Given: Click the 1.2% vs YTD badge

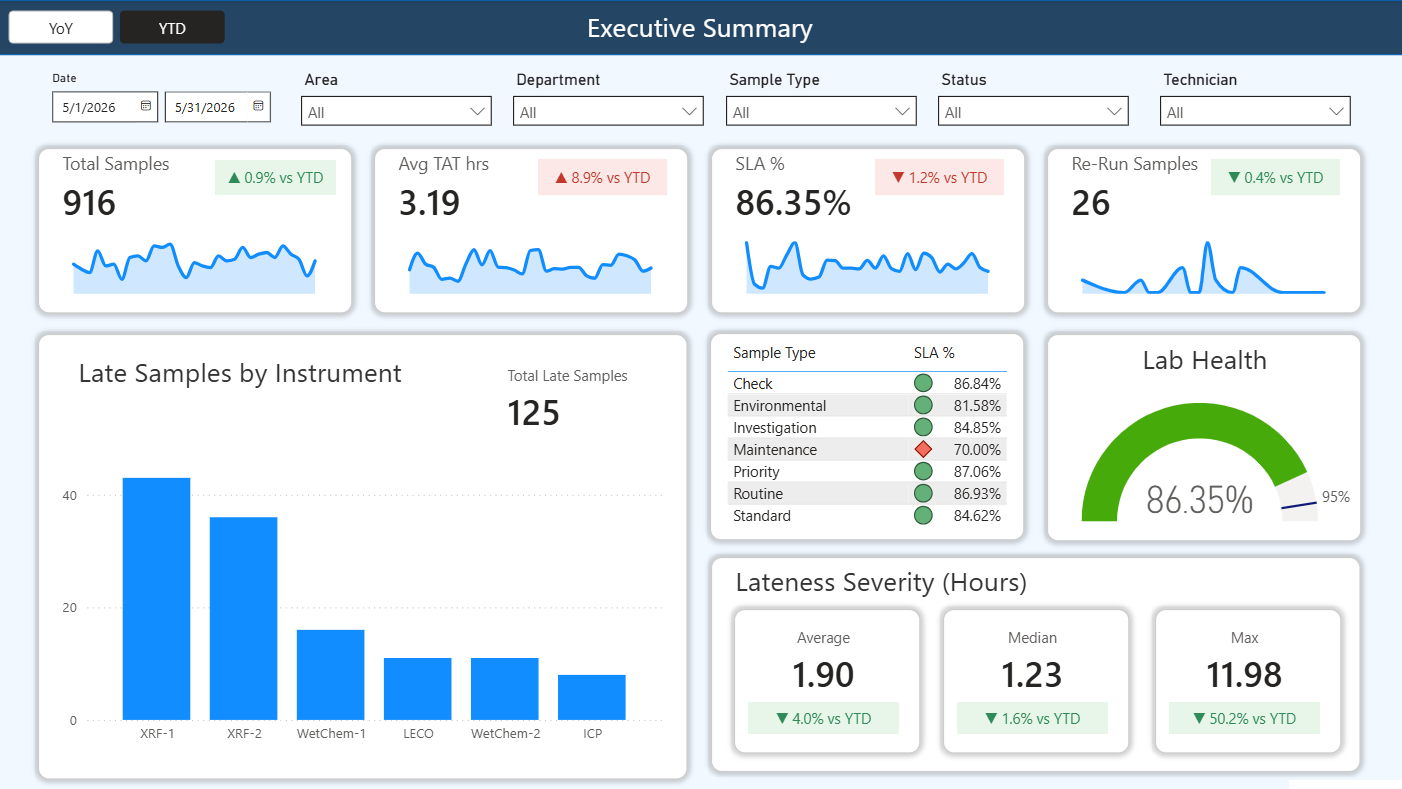Looking at the screenshot, I should (939, 178).
